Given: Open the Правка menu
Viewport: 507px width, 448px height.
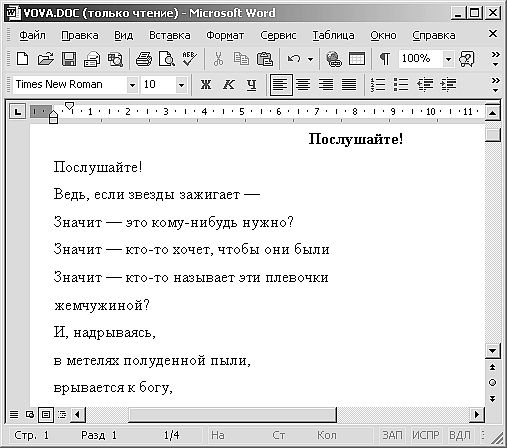Looking at the screenshot, I should point(80,35).
